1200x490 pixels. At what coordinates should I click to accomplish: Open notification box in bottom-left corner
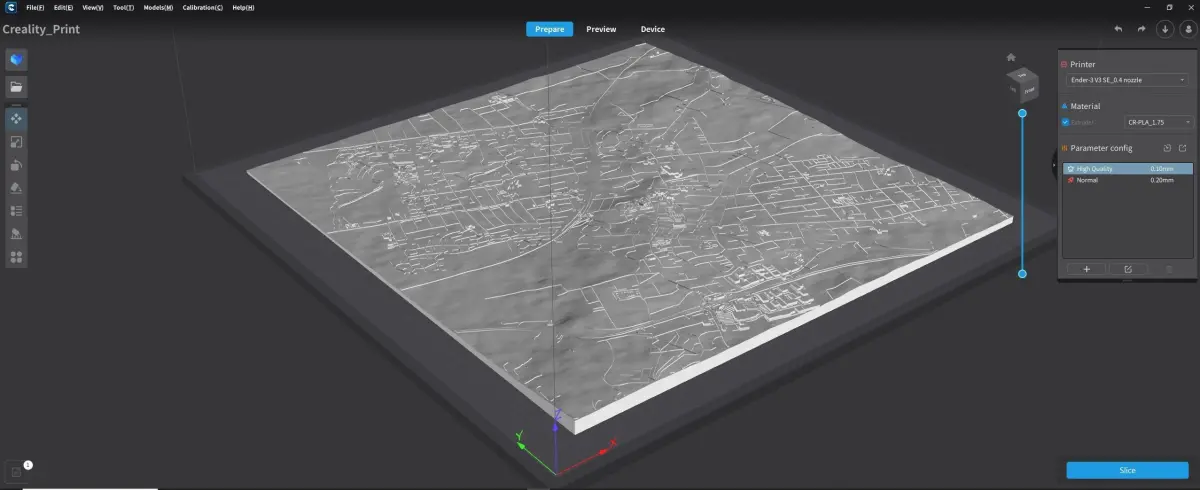tap(15, 471)
